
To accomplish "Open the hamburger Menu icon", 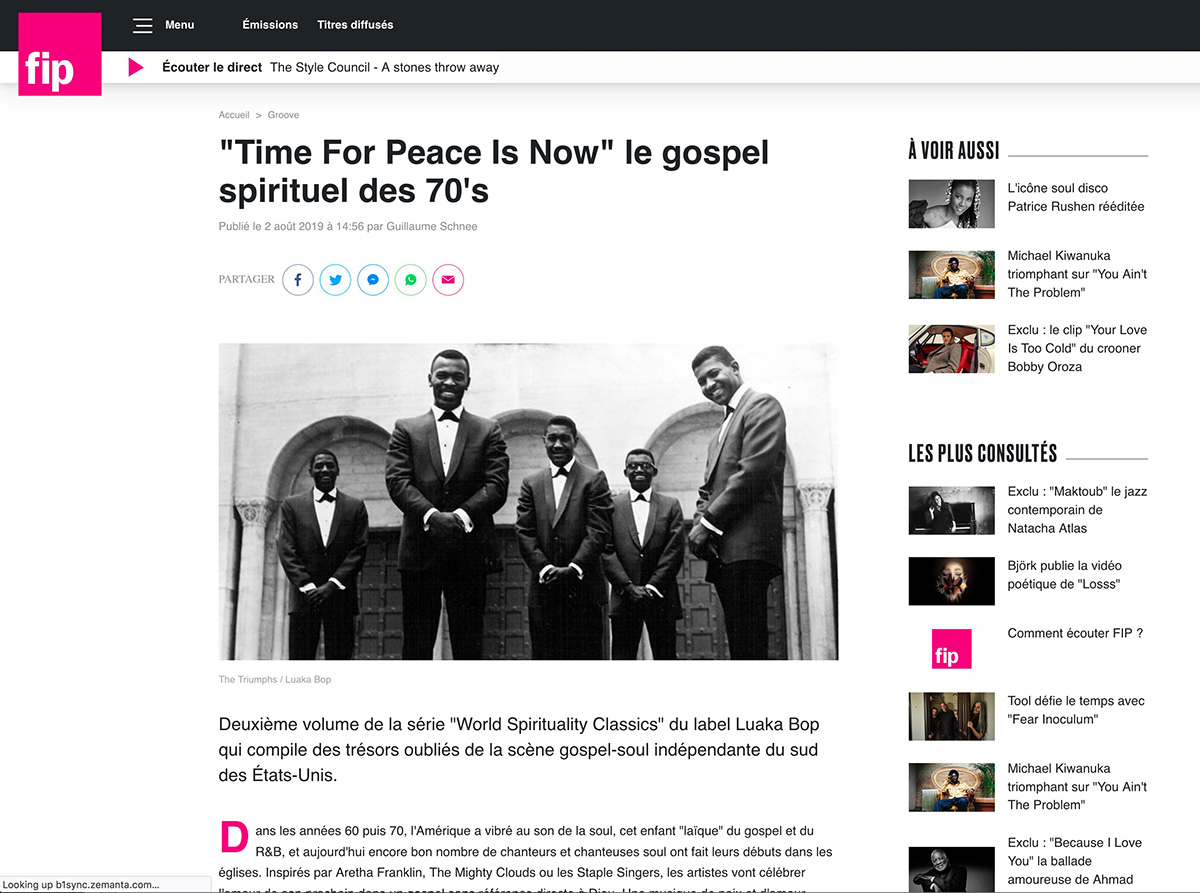I will click(143, 25).
